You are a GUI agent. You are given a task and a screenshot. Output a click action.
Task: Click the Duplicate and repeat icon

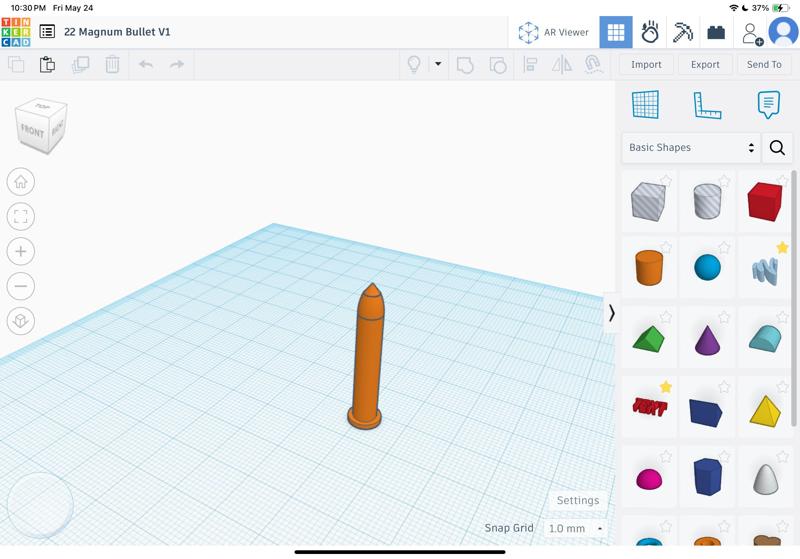[x=80, y=64]
